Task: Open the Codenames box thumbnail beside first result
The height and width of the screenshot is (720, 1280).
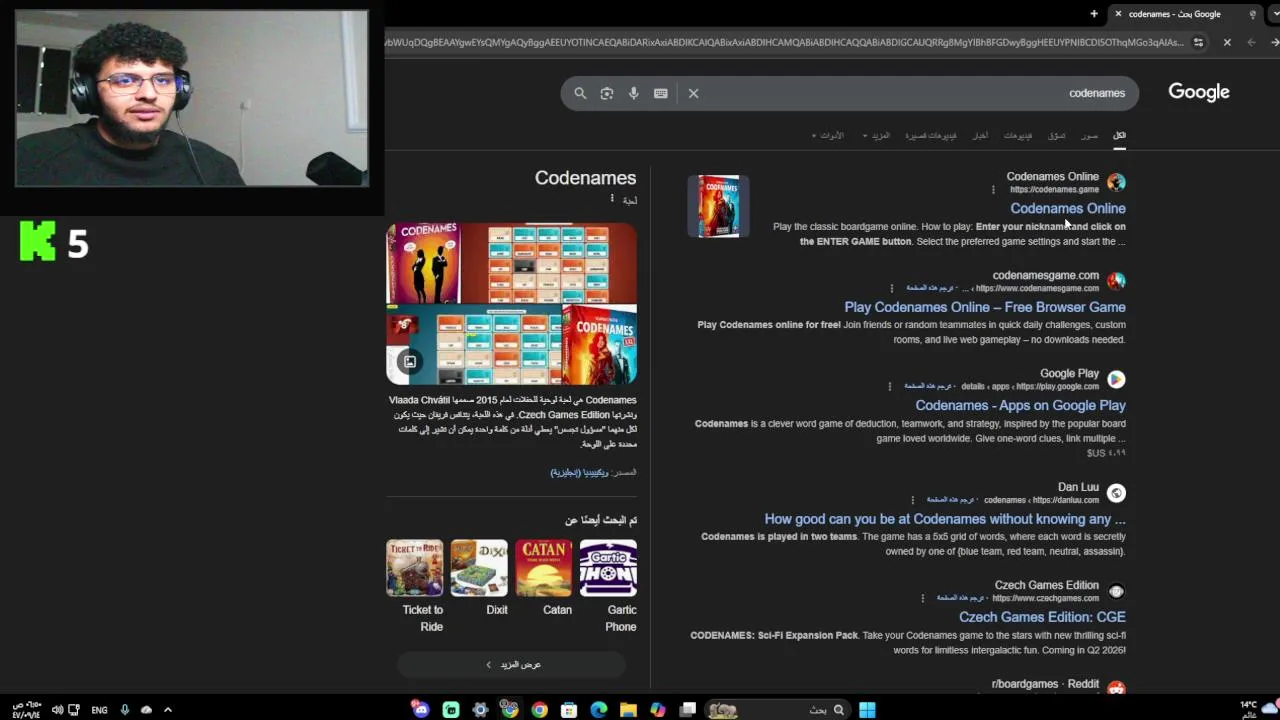Action: (x=718, y=206)
